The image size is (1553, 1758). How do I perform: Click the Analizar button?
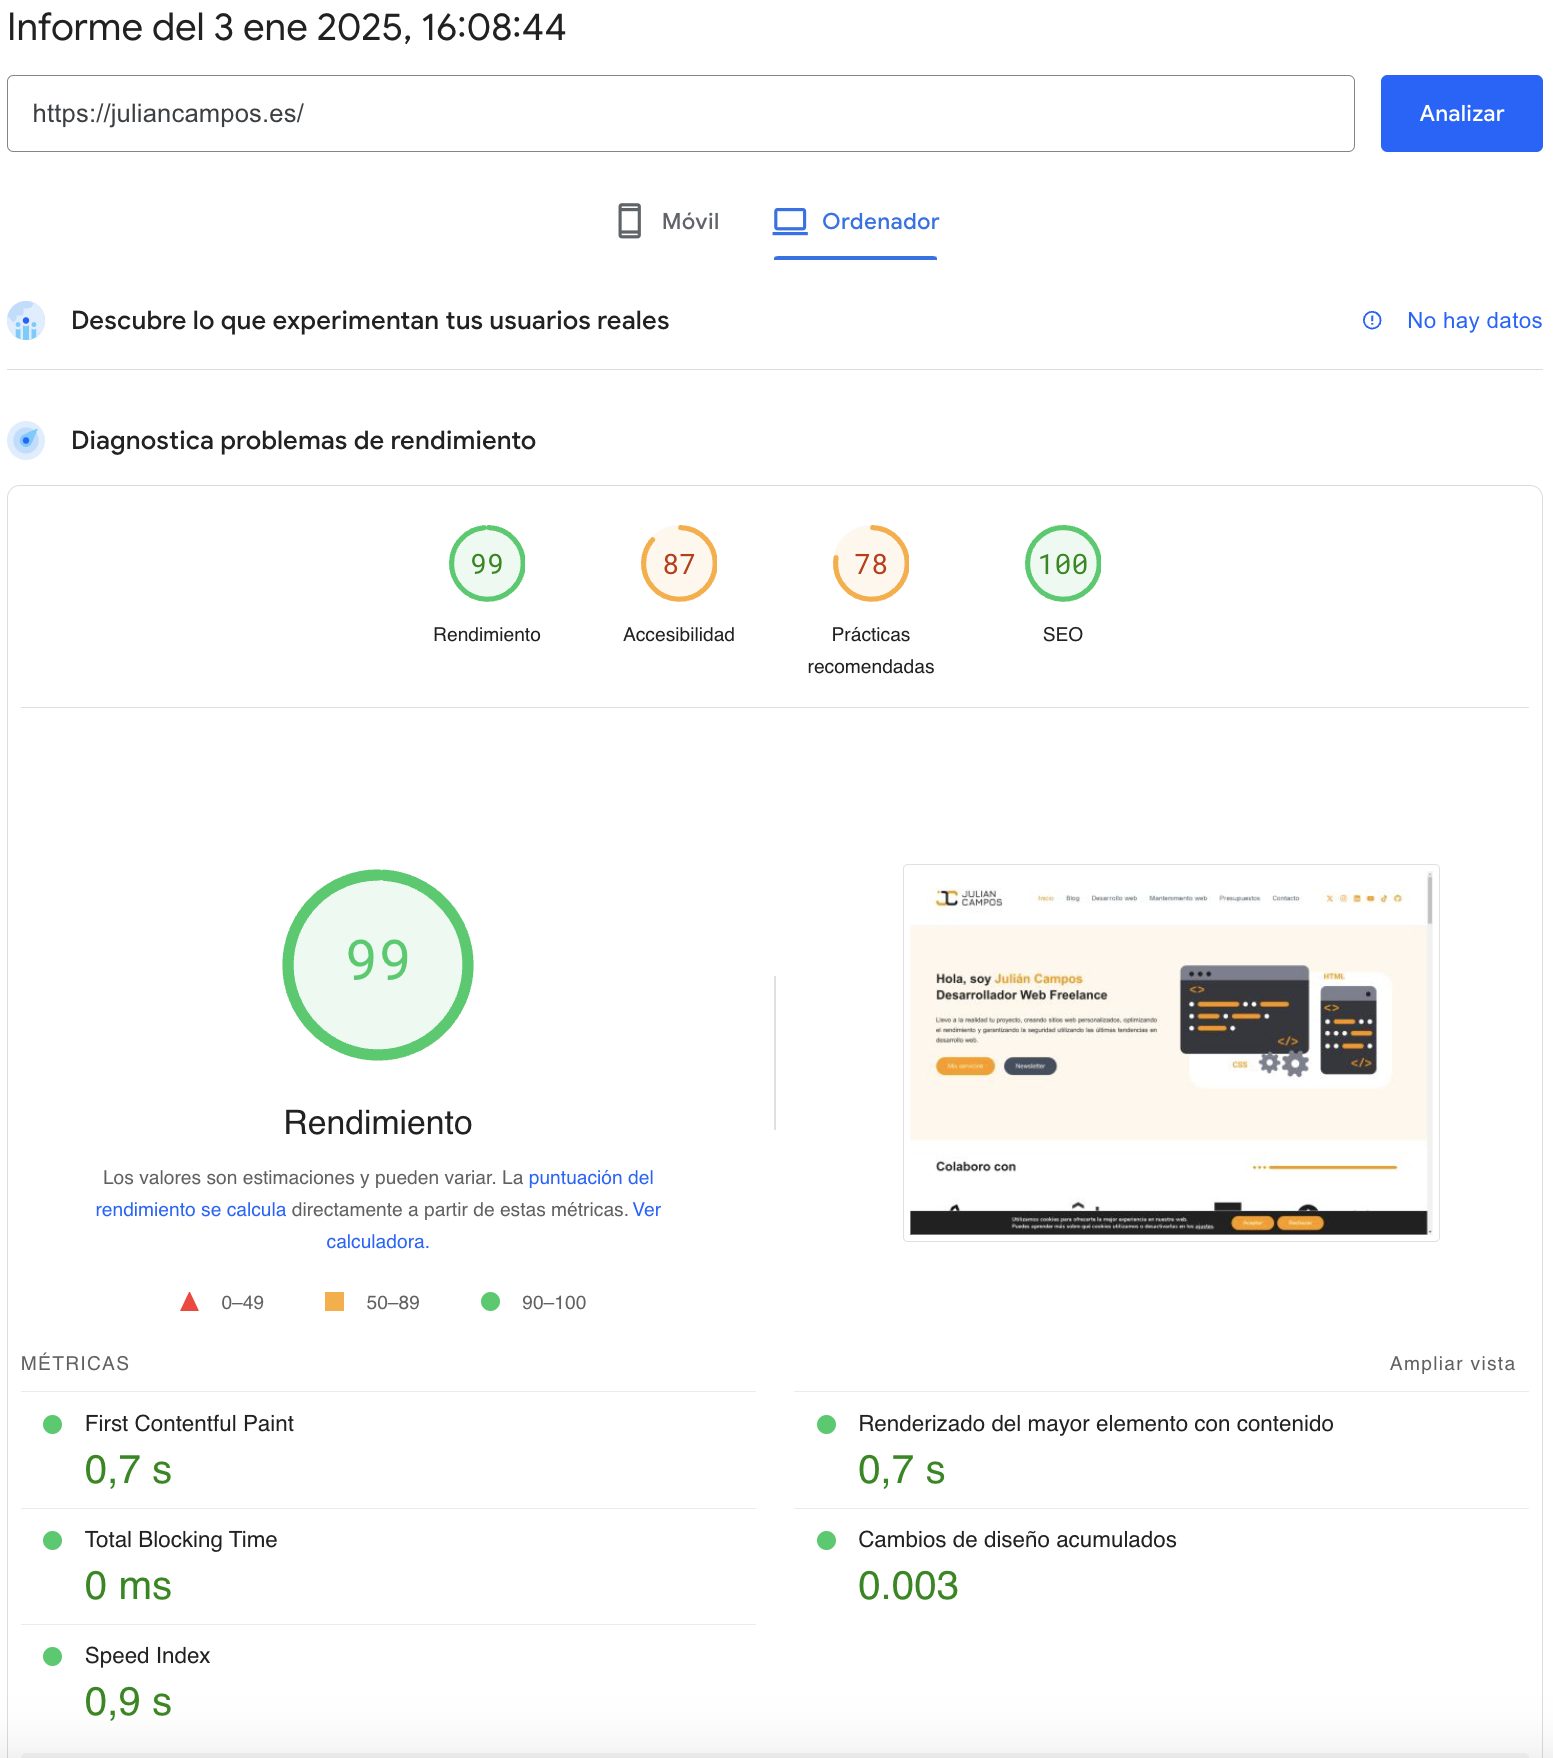pos(1461,113)
